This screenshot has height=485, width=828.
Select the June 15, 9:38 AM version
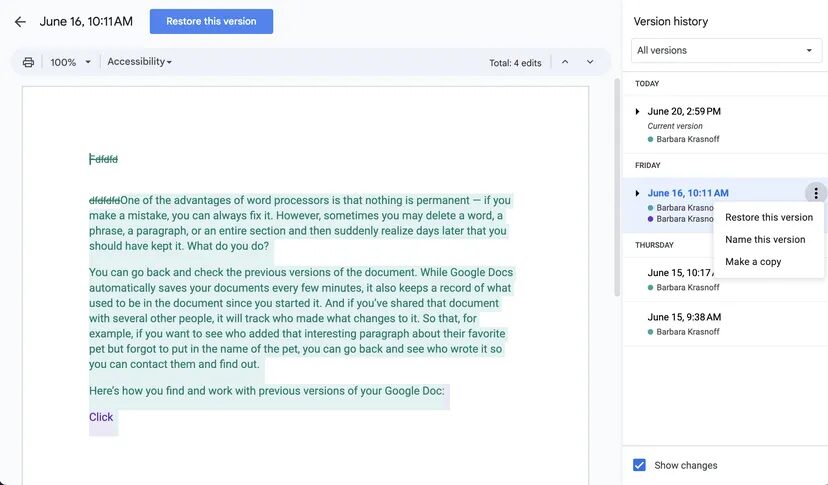click(685, 317)
